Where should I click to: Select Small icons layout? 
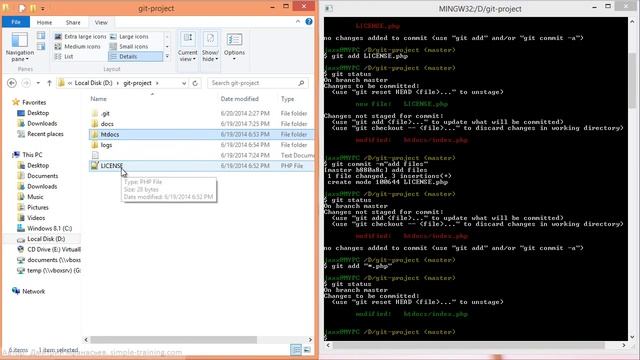click(x=129, y=47)
